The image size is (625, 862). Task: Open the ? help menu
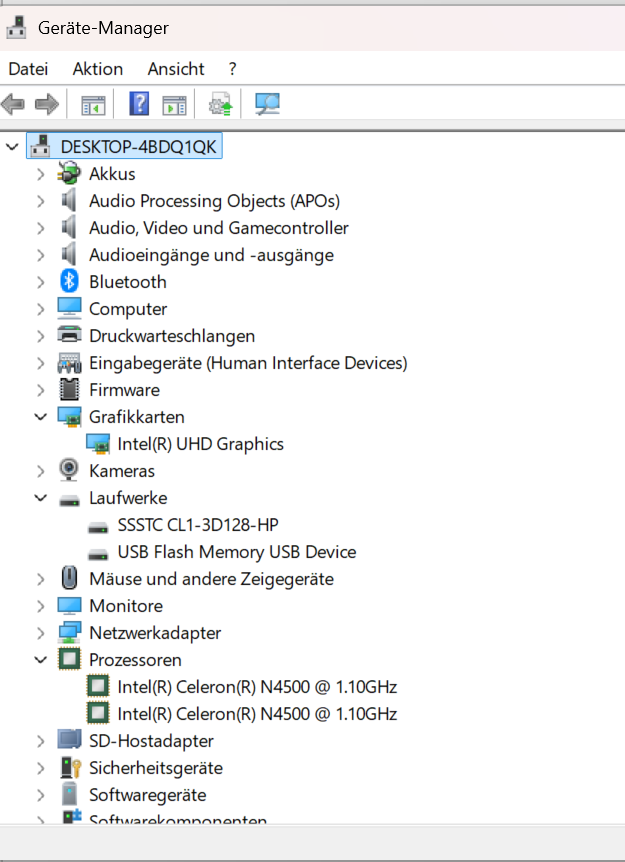click(x=233, y=69)
